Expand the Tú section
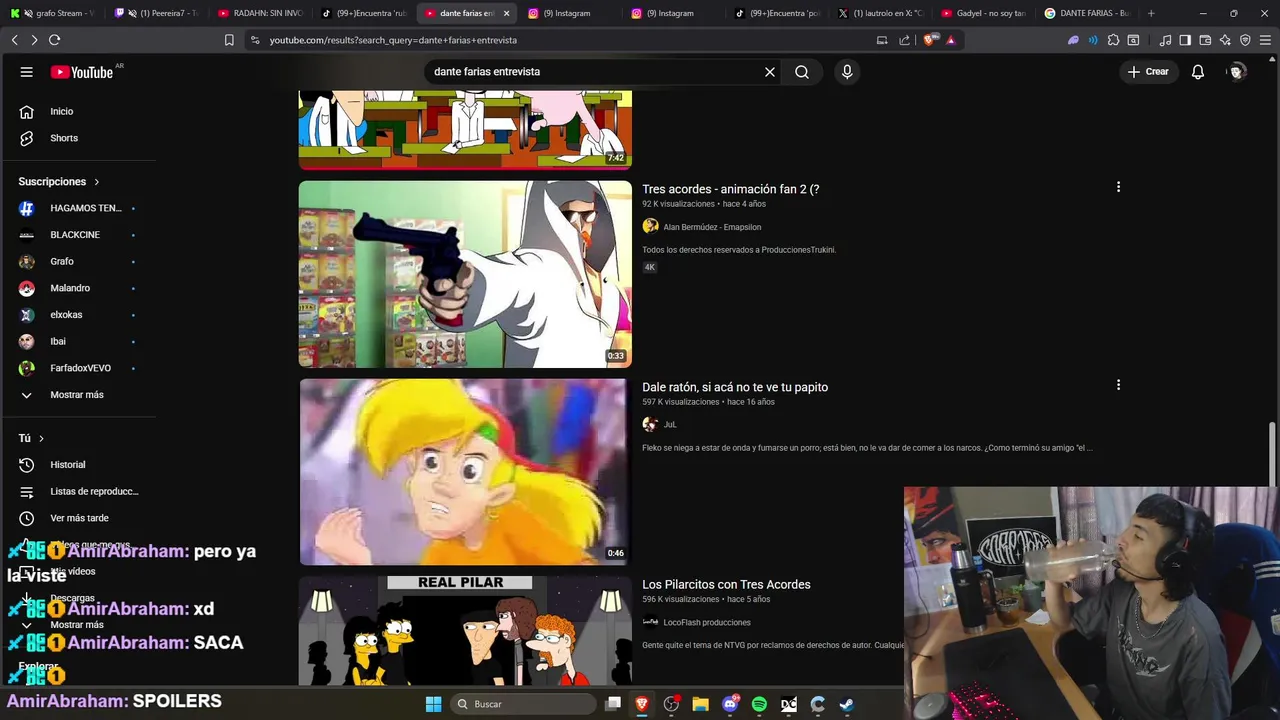This screenshot has height=720, width=1280. click(x=31, y=438)
